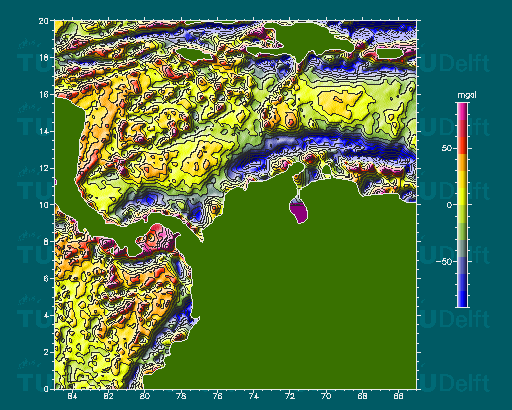Click the y-axis label 0

[x=46, y=389]
